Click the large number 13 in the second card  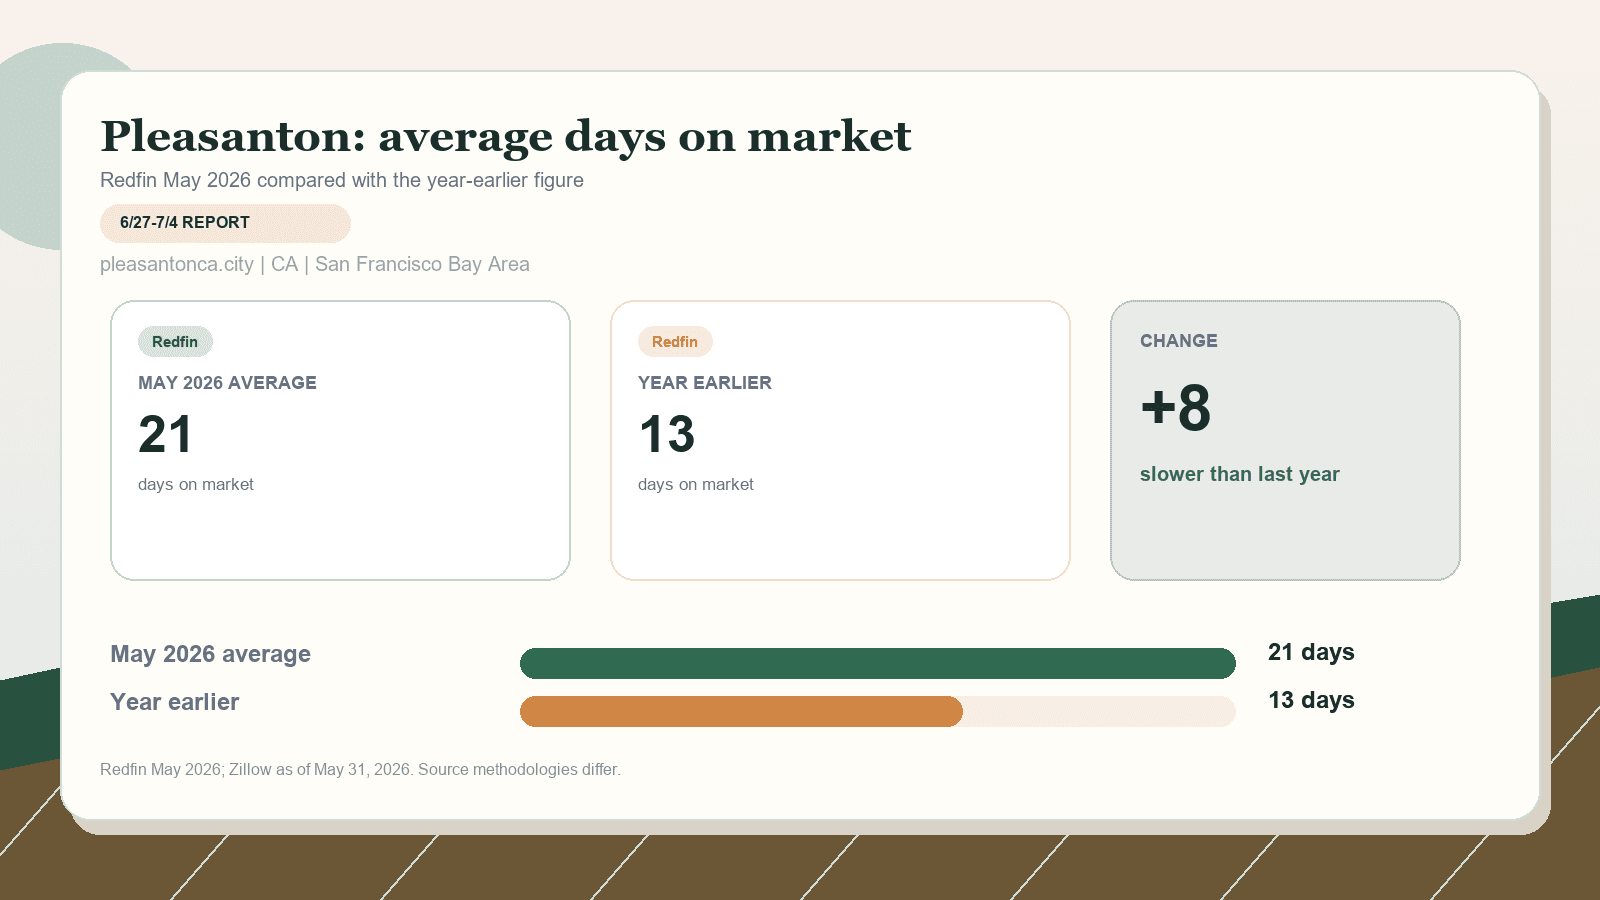coord(666,434)
